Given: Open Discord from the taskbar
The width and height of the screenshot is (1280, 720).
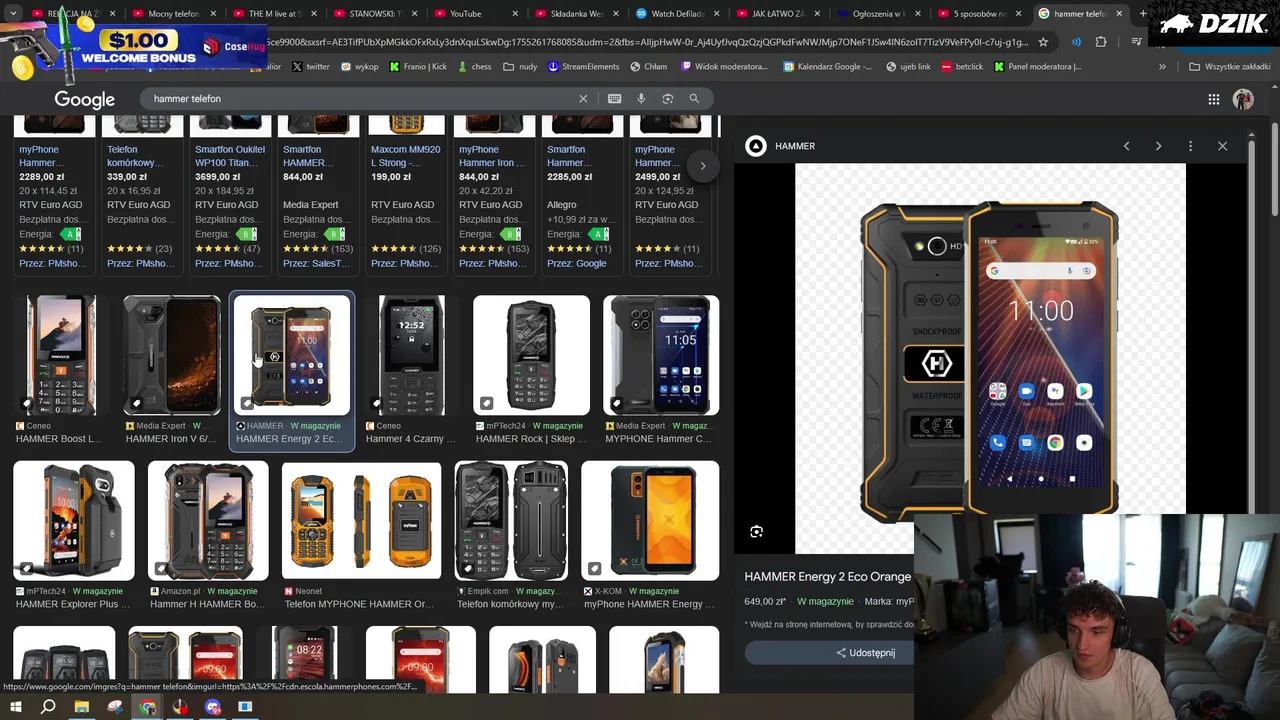Looking at the screenshot, I should coord(213,707).
